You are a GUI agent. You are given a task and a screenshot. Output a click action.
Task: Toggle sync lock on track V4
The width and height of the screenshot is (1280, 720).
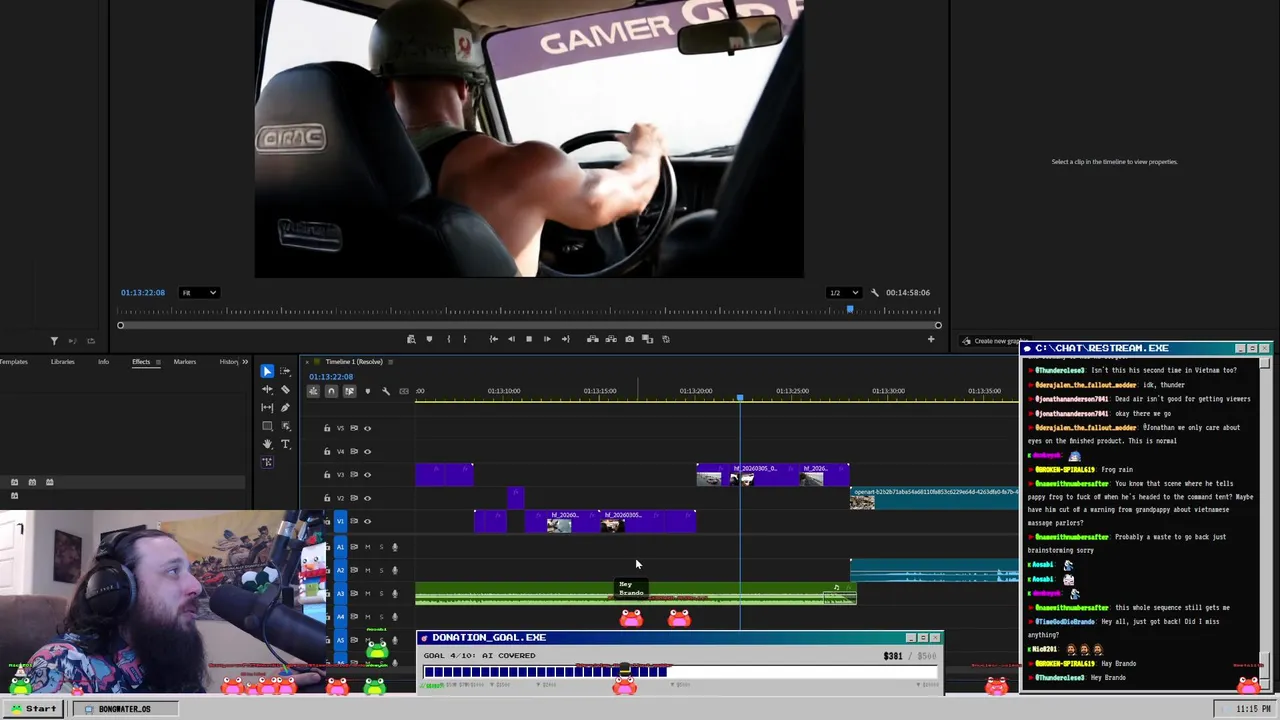click(354, 451)
